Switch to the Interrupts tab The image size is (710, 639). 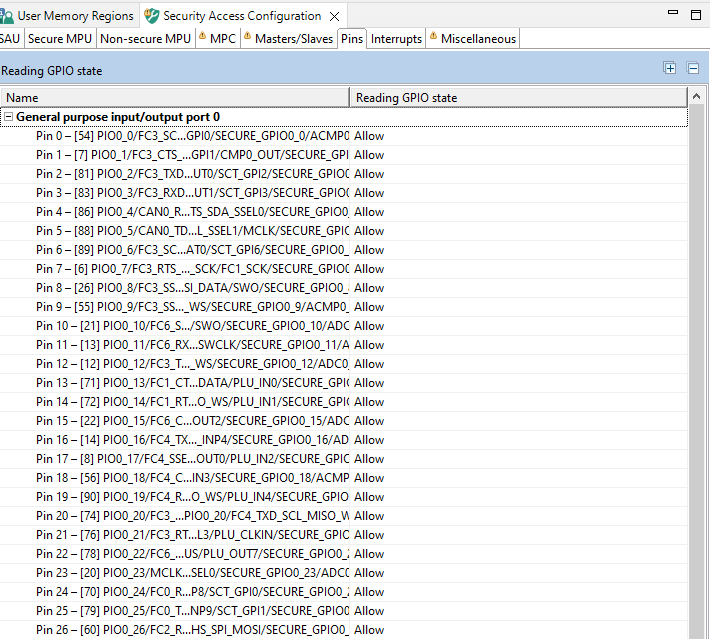(x=396, y=39)
